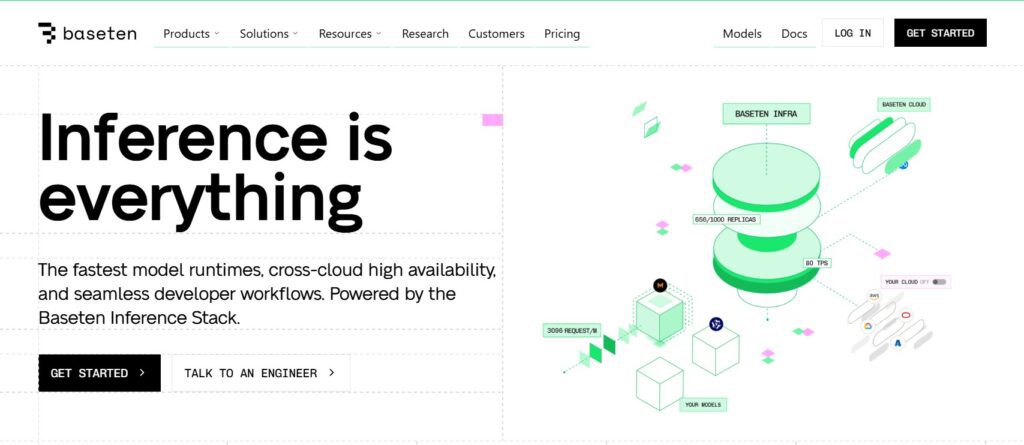Click the hero GET STARTED button
This screenshot has width=1024, height=445.
[99, 373]
